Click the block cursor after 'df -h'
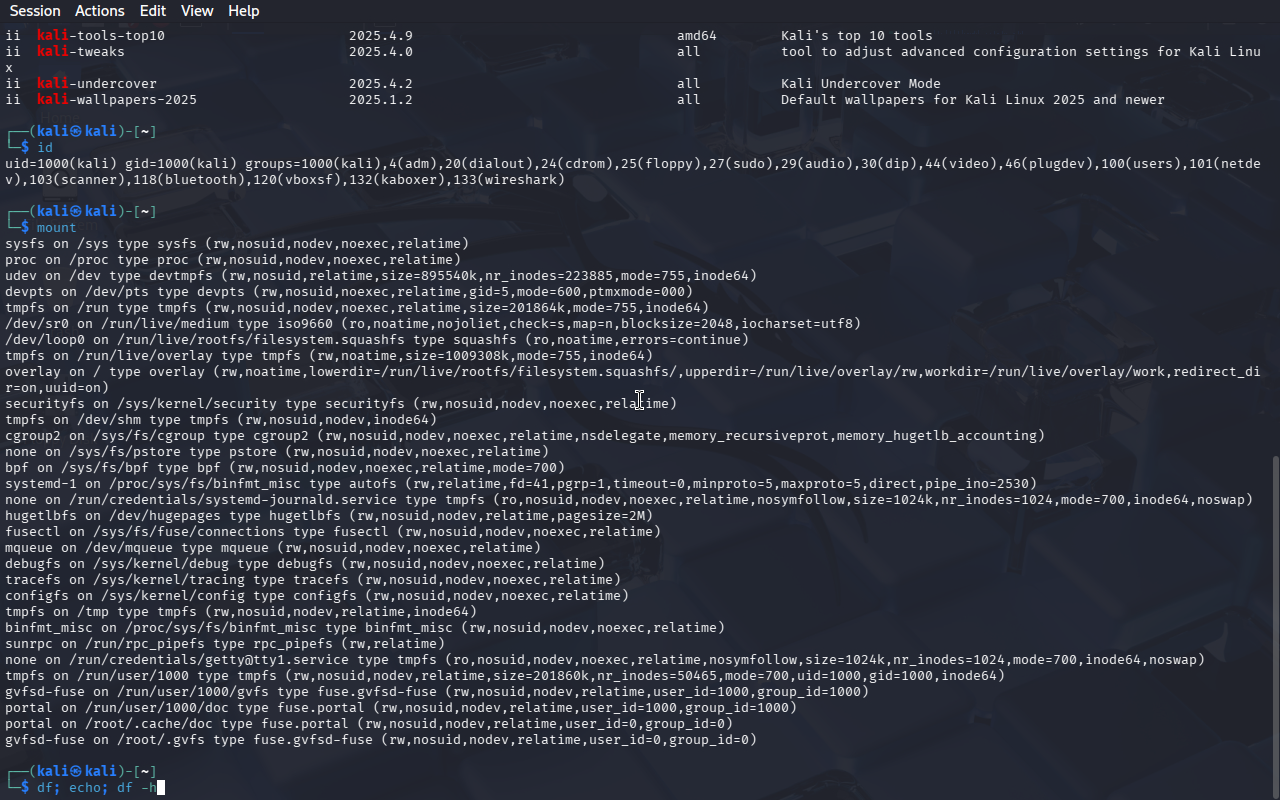 coord(160,788)
